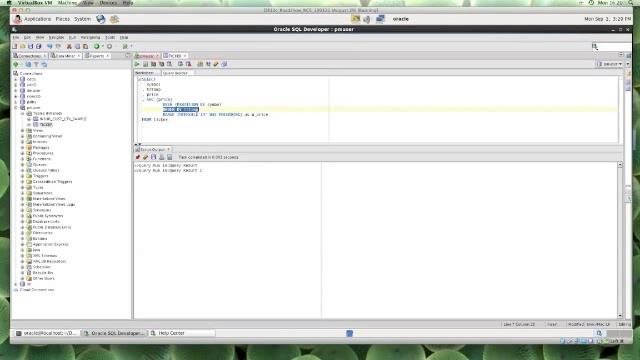The image size is (640, 360).
Task: Click the Explain Plan icon in worksheet toolbar
Action: (x=153, y=64)
